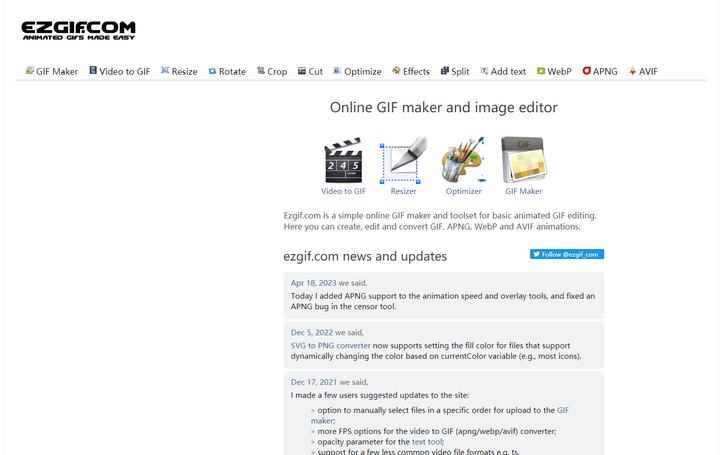Open the AVIF tools
The image size is (720, 455).
coord(643,72)
